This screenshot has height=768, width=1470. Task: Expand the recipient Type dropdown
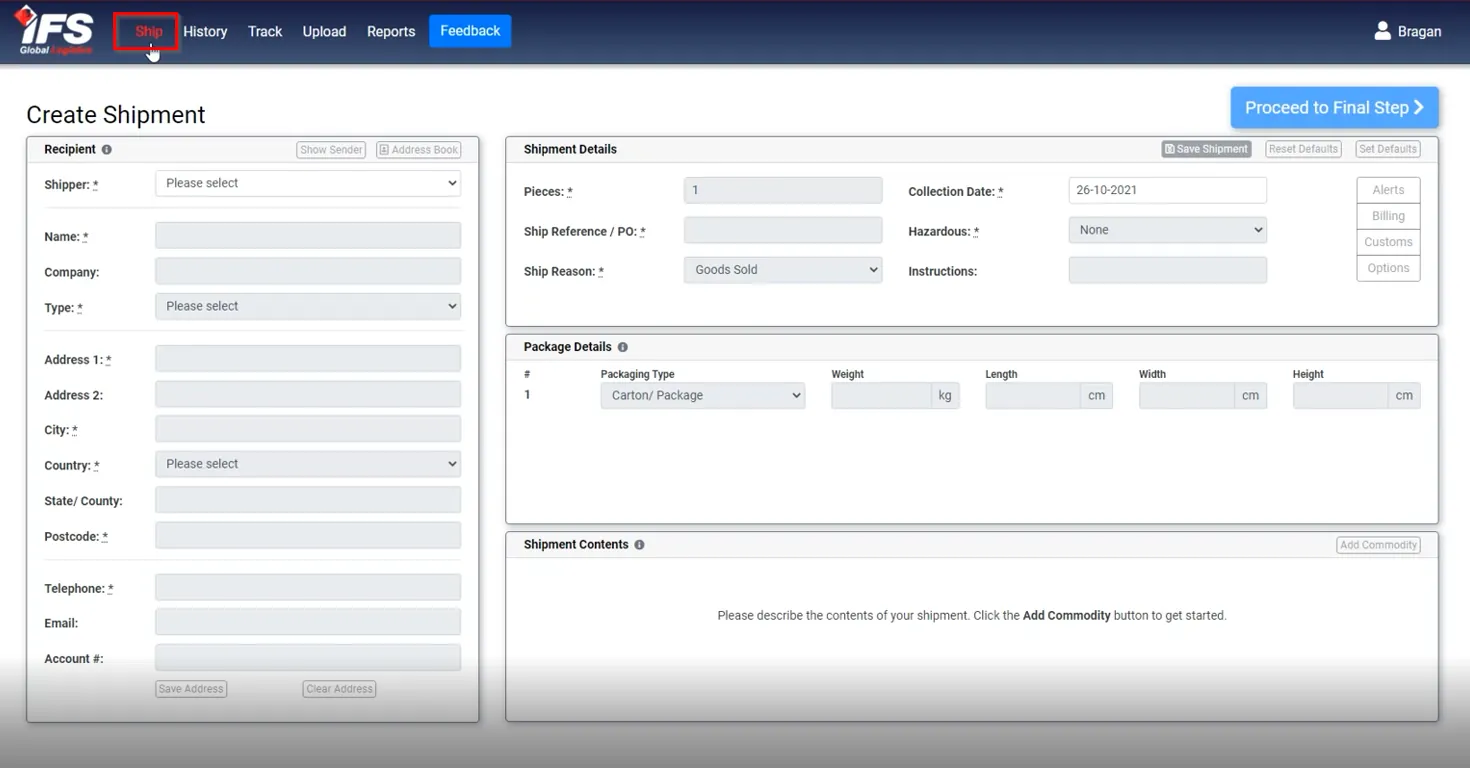308,306
